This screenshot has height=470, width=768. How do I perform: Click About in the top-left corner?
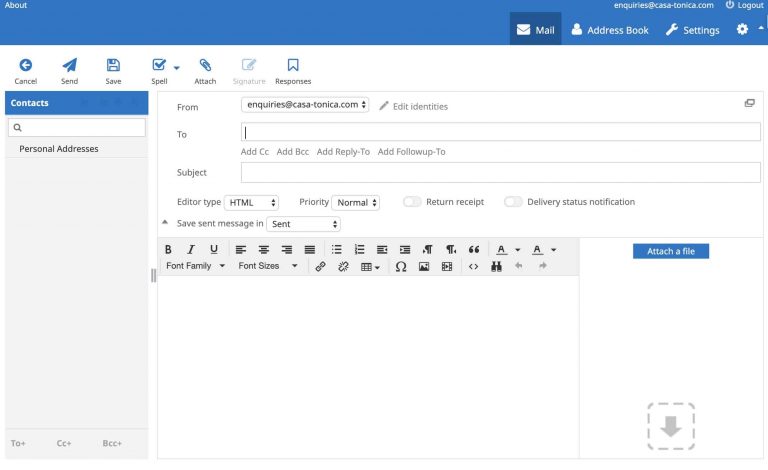(16, 5)
